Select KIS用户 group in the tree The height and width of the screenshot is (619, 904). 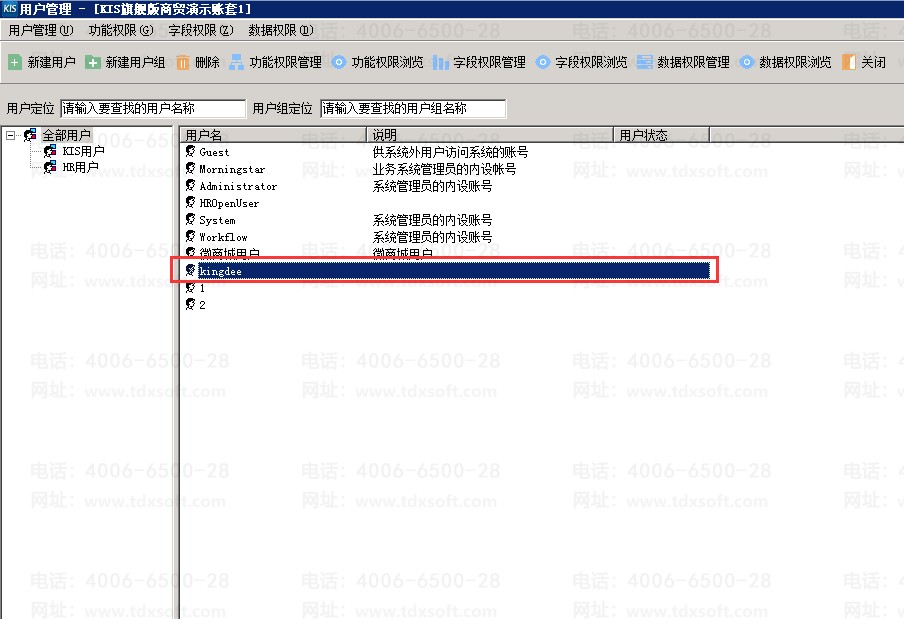[x=82, y=151]
